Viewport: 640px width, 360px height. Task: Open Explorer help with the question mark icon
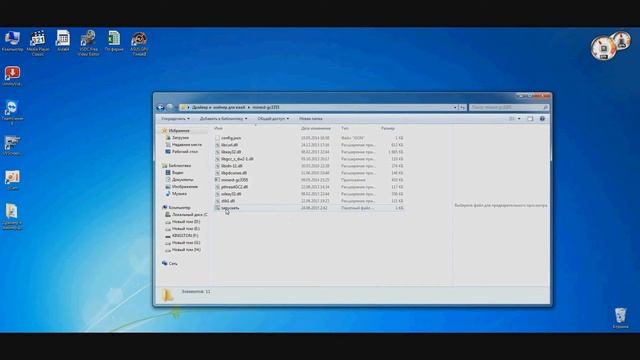542,119
